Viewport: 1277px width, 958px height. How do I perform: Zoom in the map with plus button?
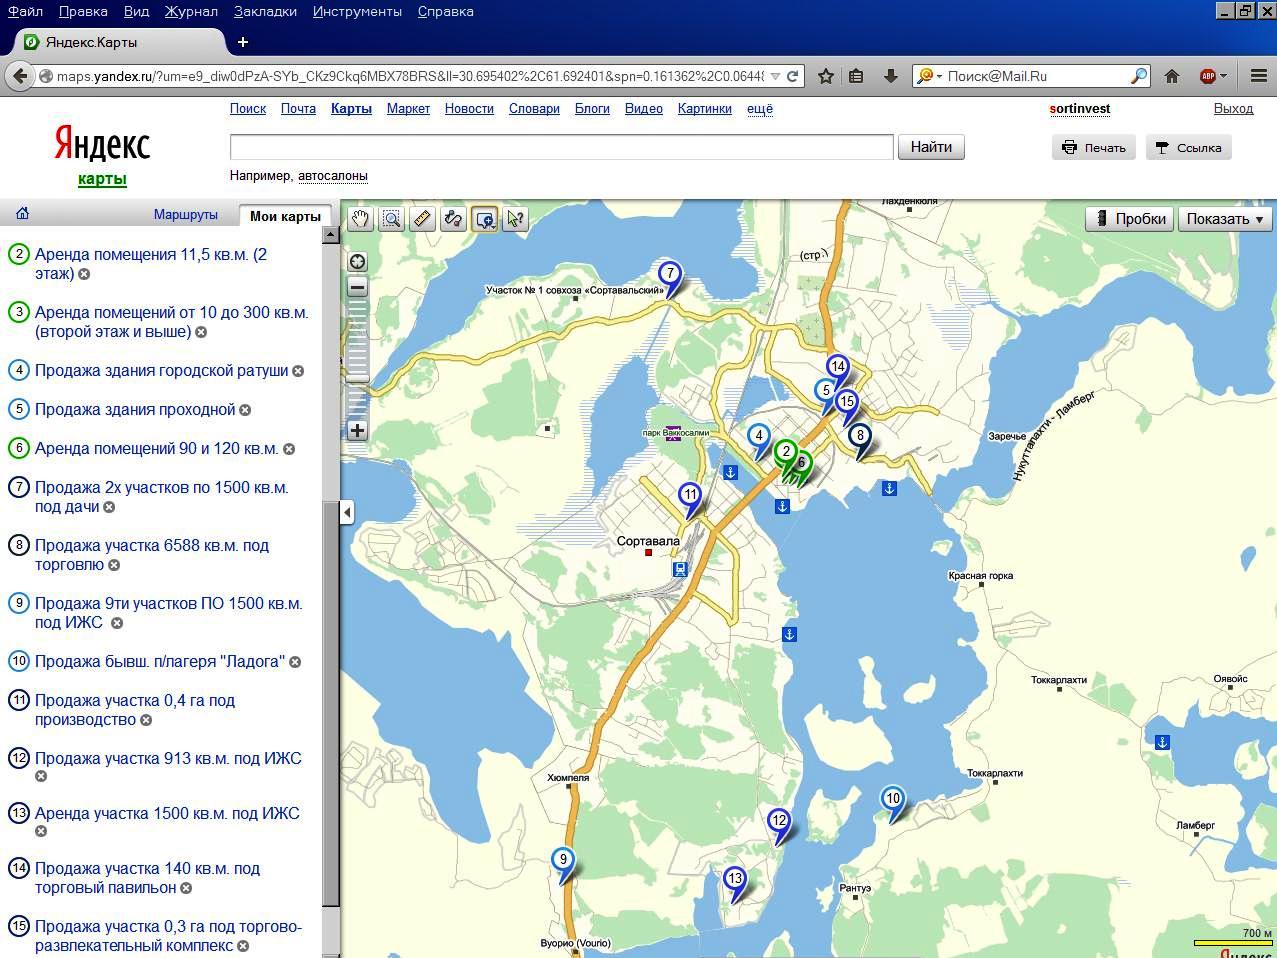pyautogui.click(x=357, y=430)
